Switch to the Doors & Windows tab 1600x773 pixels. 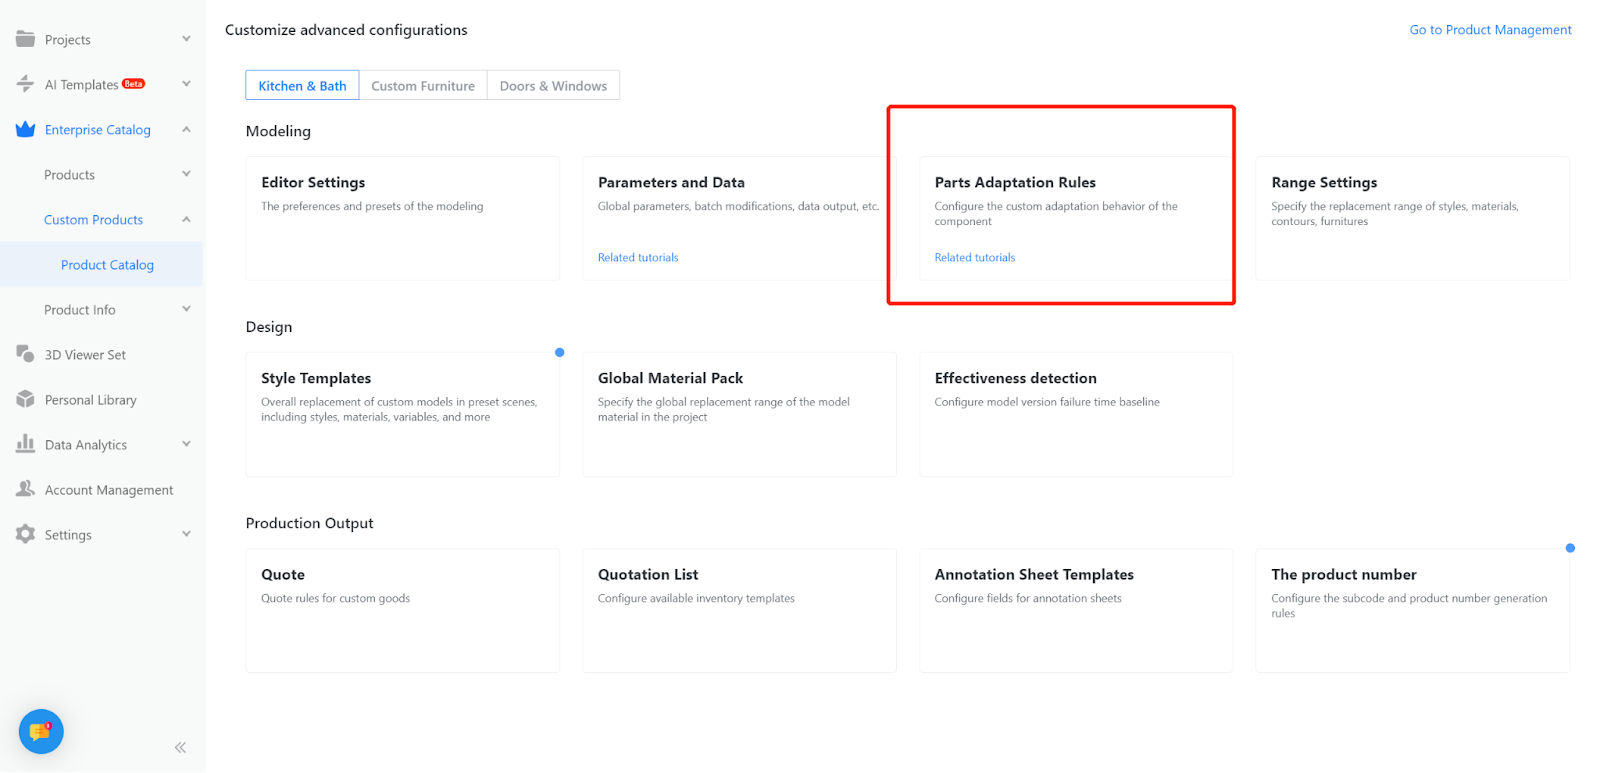tap(553, 86)
